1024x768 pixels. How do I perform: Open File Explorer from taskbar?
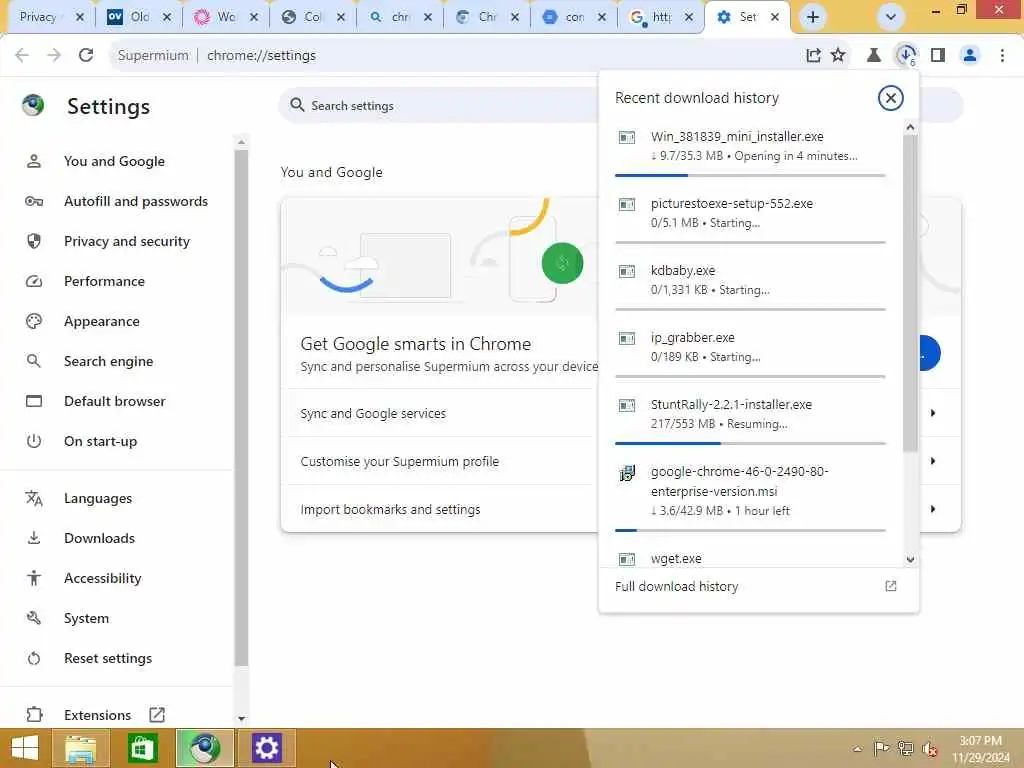[x=80, y=748]
